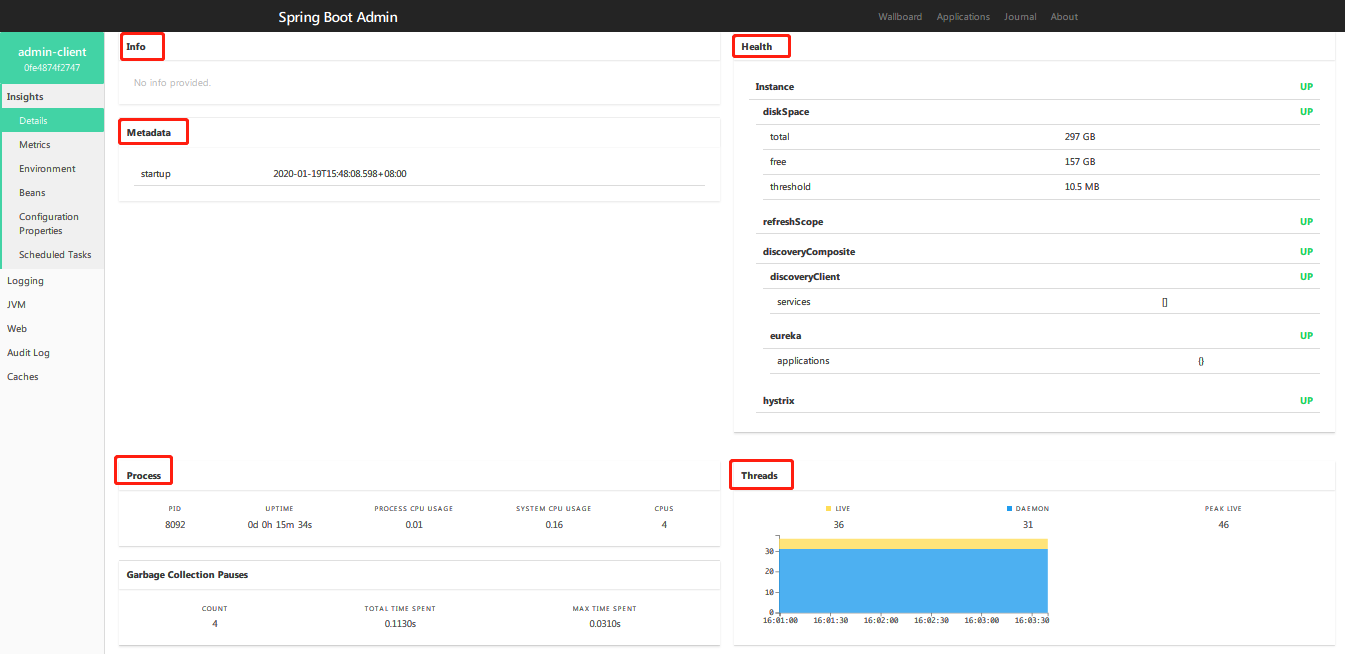Click the Garbage Collection Pauses heading
Image resolution: width=1345 pixels, height=654 pixels.
coord(187,575)
